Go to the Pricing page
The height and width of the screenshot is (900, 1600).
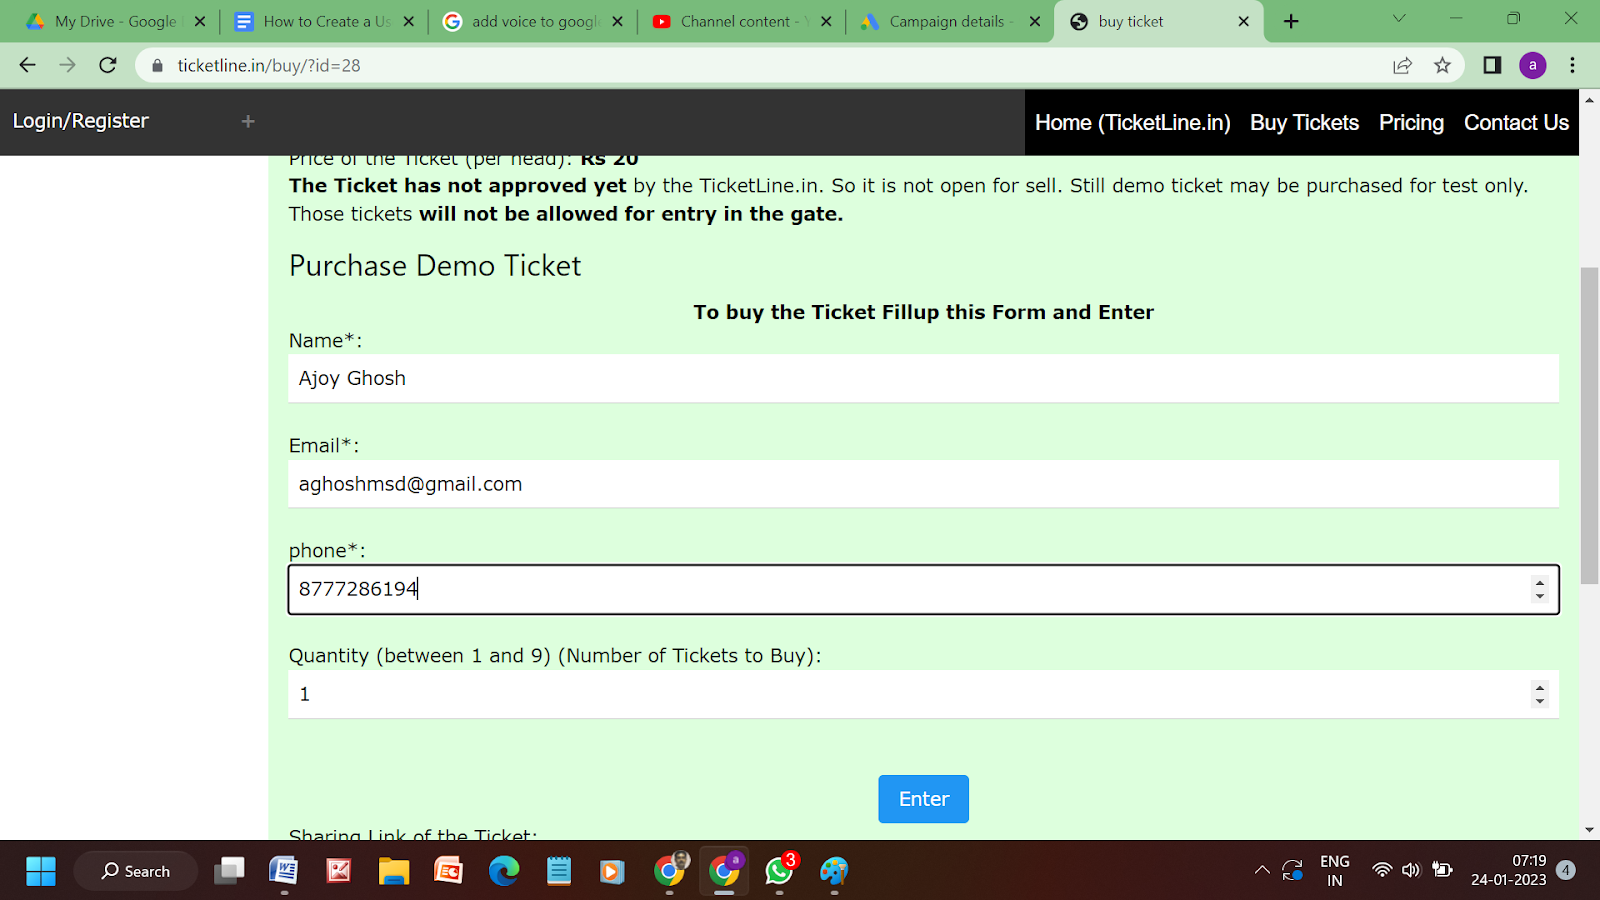(1411, 122)
